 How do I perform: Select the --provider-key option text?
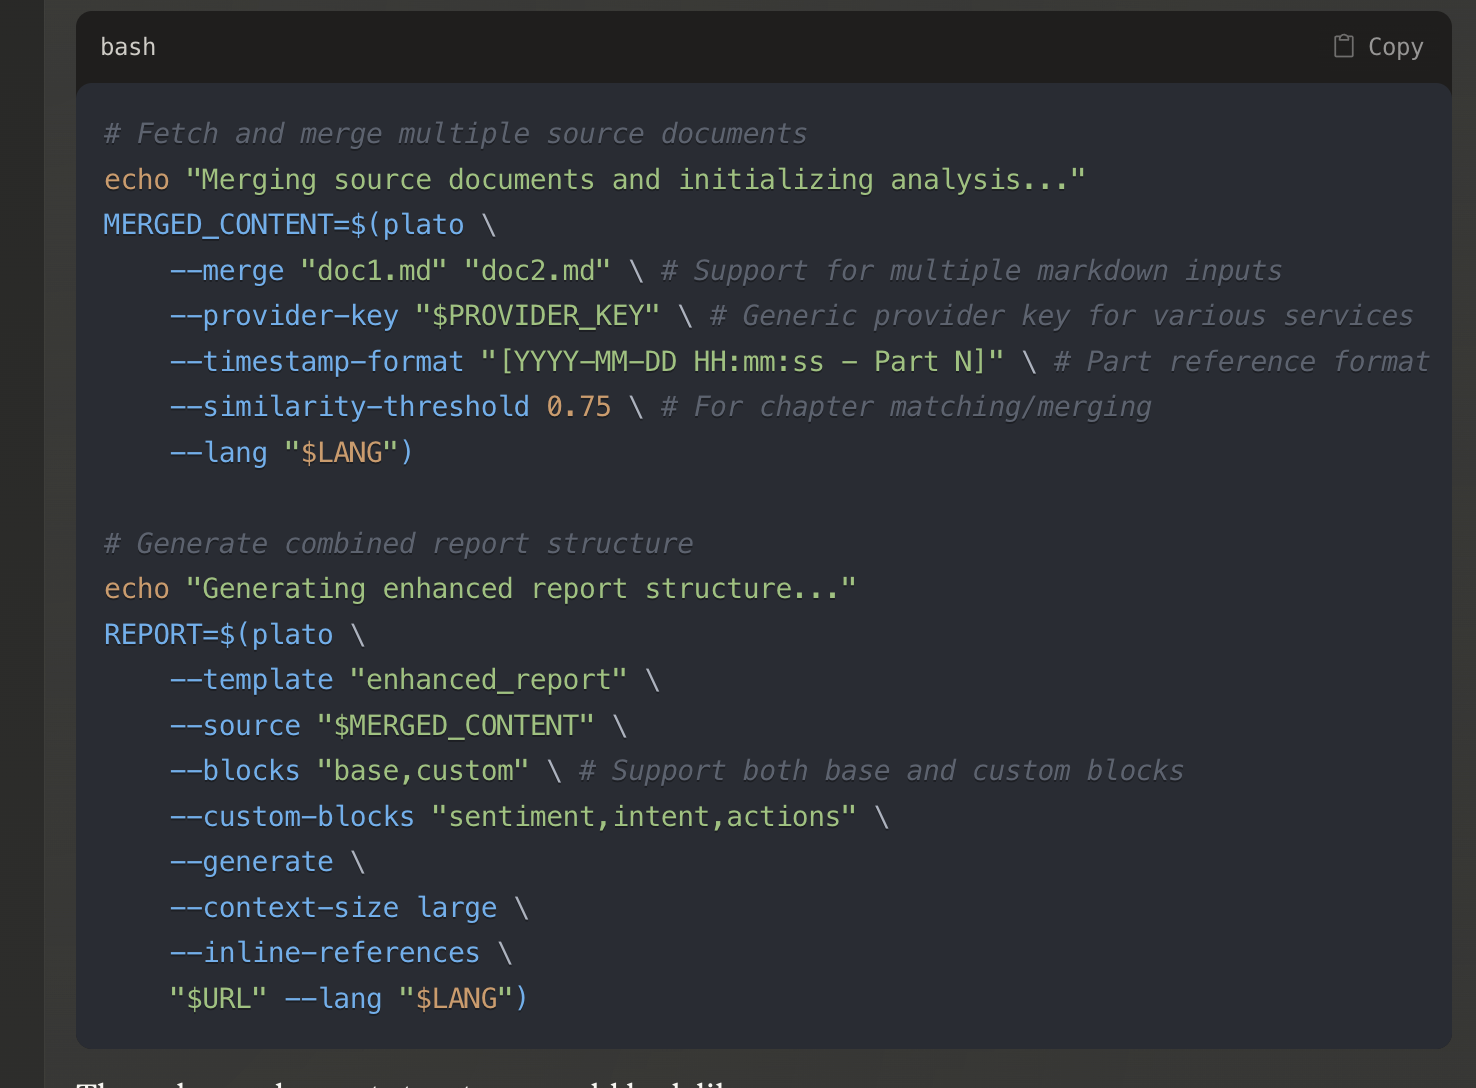coord(283,315)
